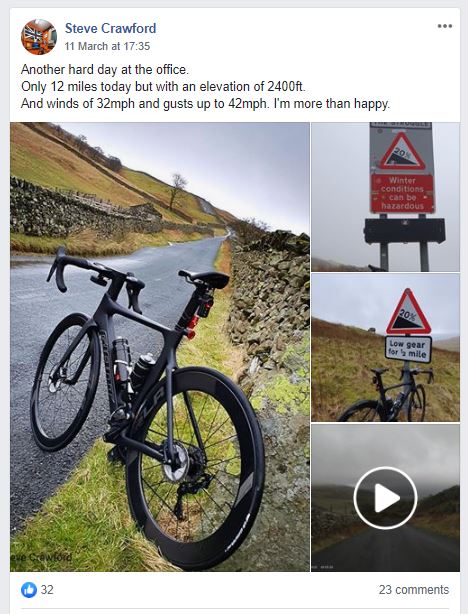
Task: View the 23 comments
Action: 414,589
